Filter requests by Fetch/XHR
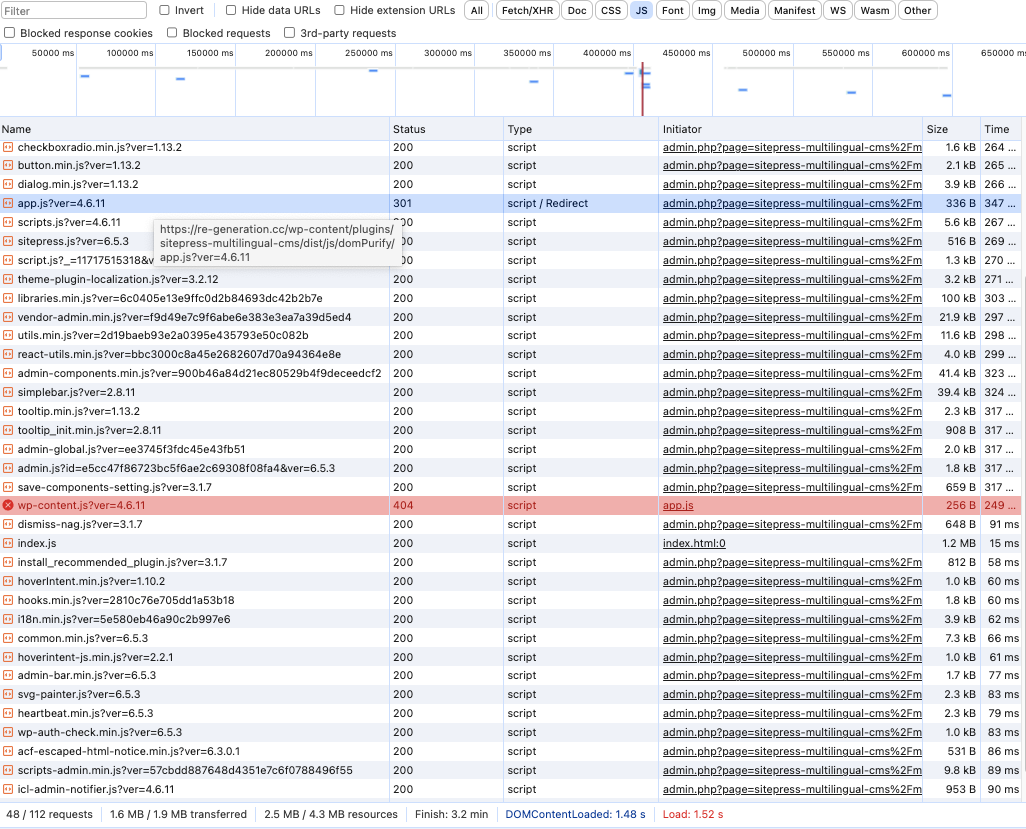The height and width of the screenshot is (829, 1026). [x=527, y=10]
